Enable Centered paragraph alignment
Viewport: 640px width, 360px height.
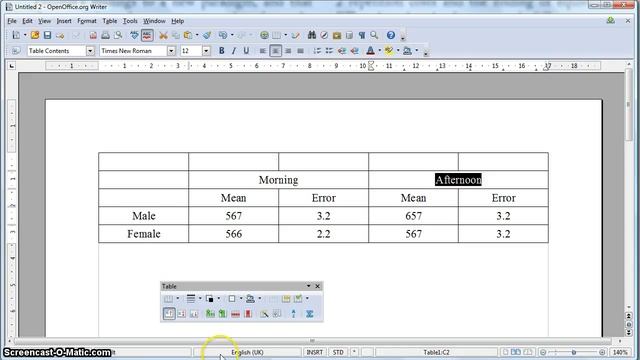point(276,51)
